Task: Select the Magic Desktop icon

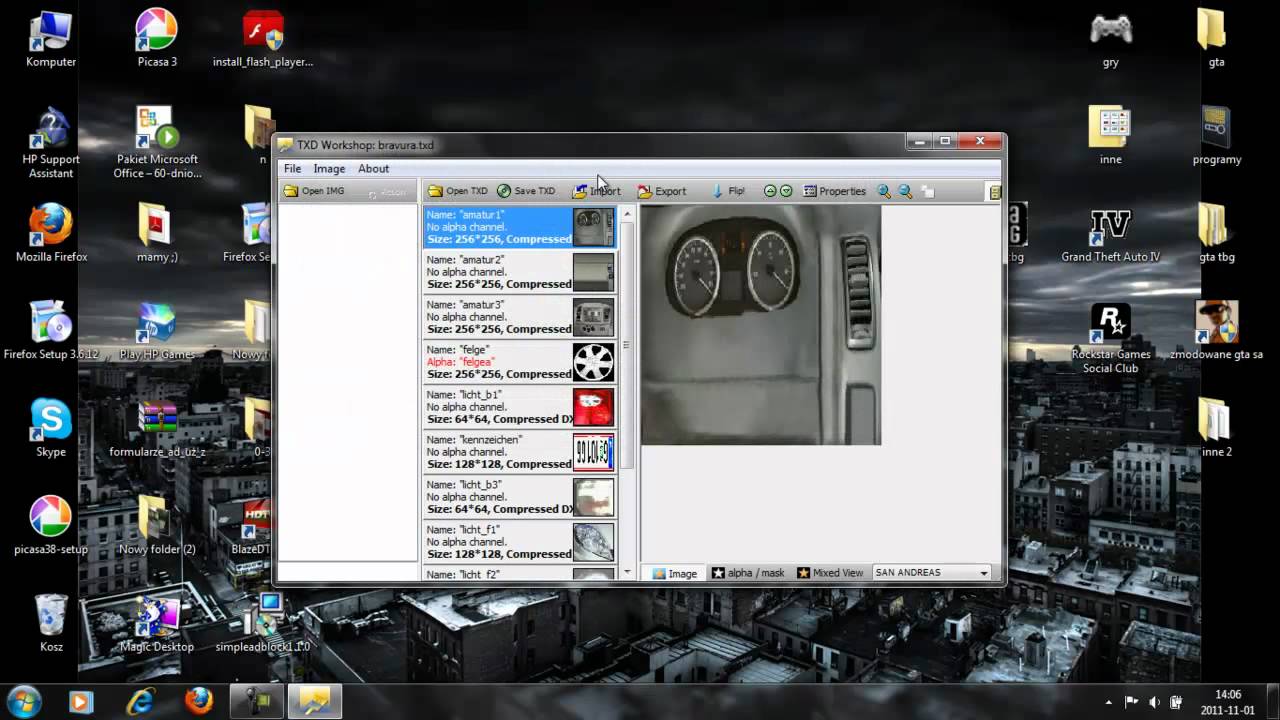Action: [x=157, y=624]
